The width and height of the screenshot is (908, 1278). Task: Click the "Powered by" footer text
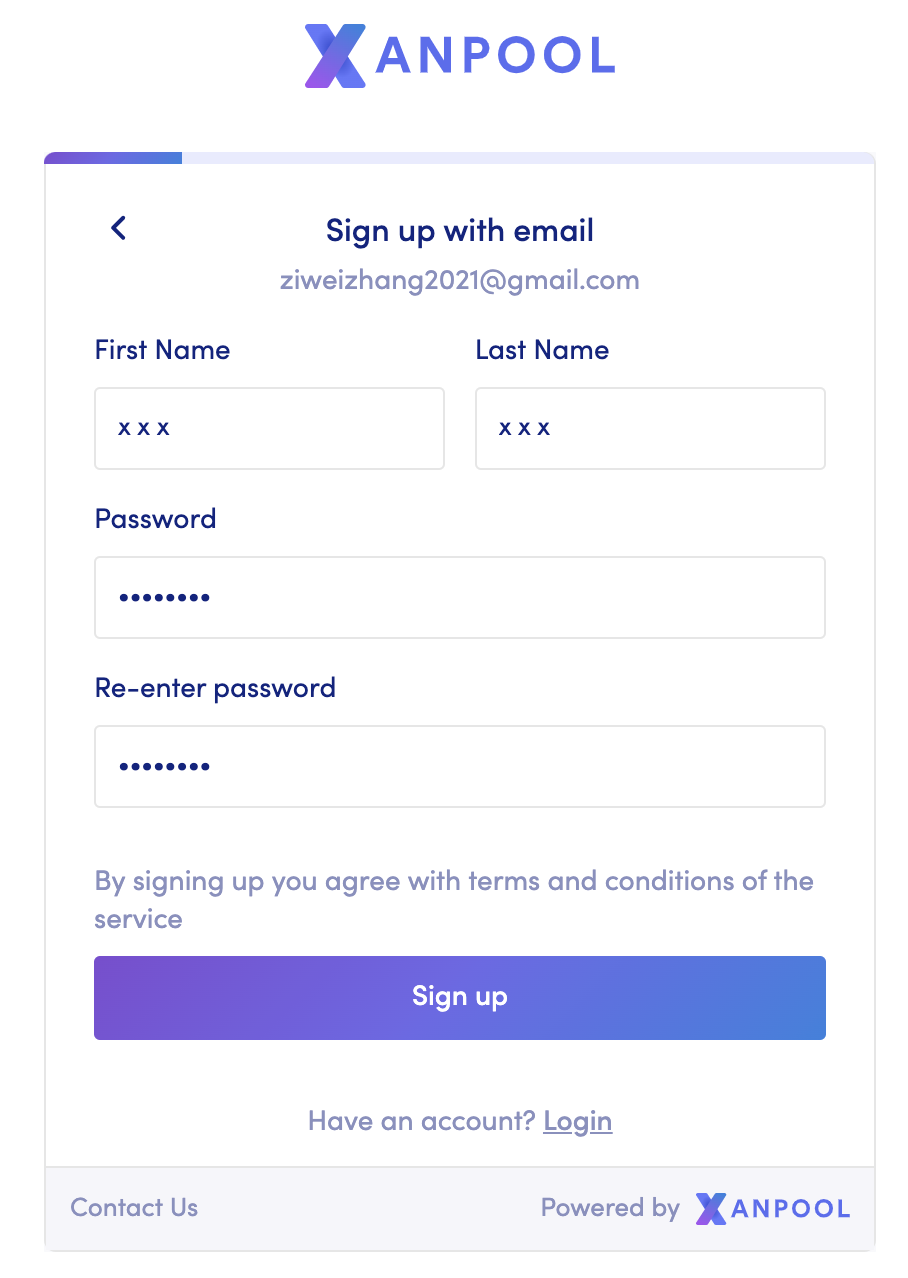610,1208
